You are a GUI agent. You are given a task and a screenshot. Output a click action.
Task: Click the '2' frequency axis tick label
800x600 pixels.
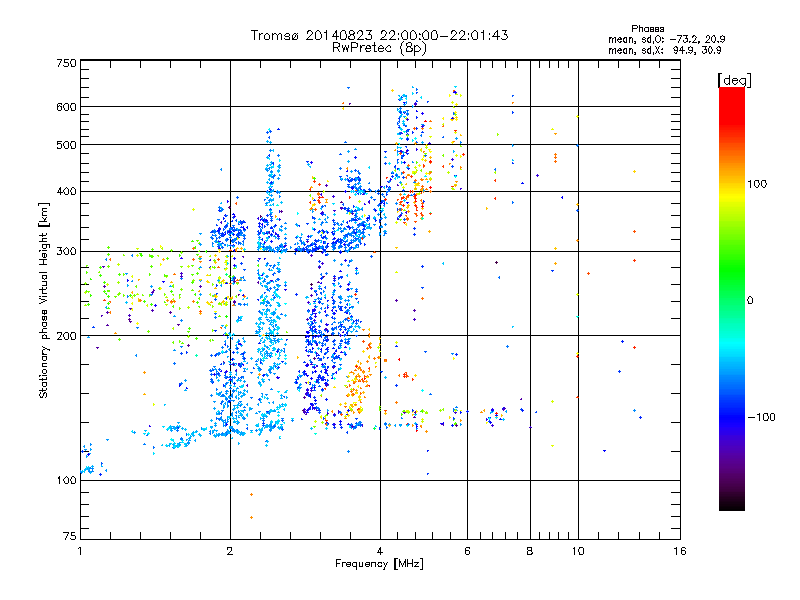click(230, 551)
